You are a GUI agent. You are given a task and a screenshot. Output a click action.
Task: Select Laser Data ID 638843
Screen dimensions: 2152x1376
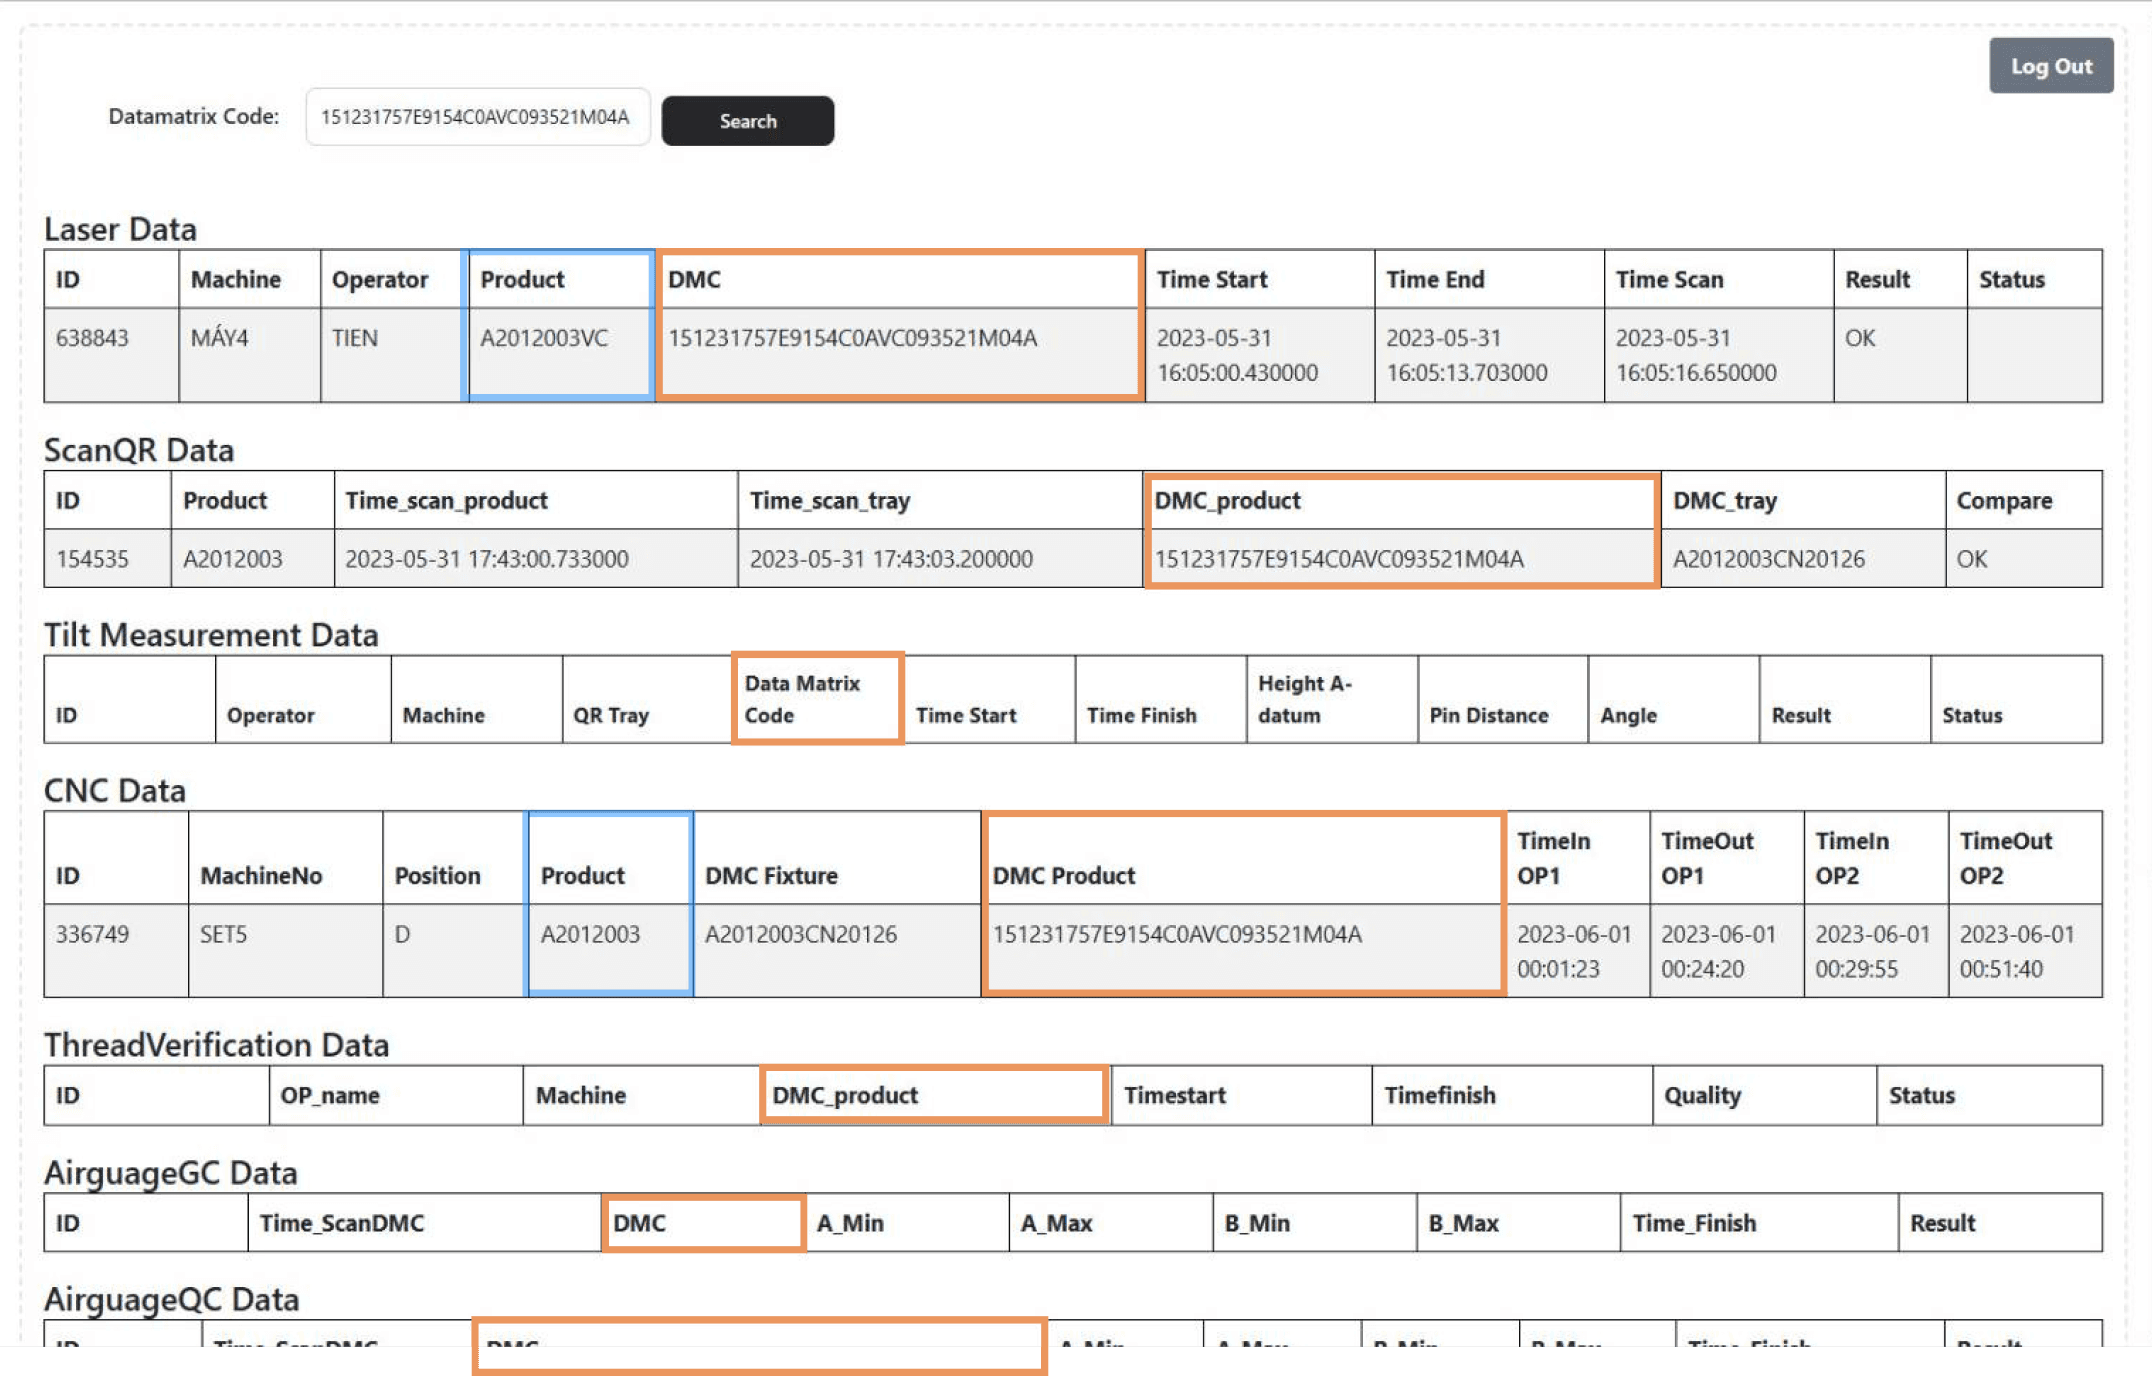pyautogui.click(x=93, y=339)
